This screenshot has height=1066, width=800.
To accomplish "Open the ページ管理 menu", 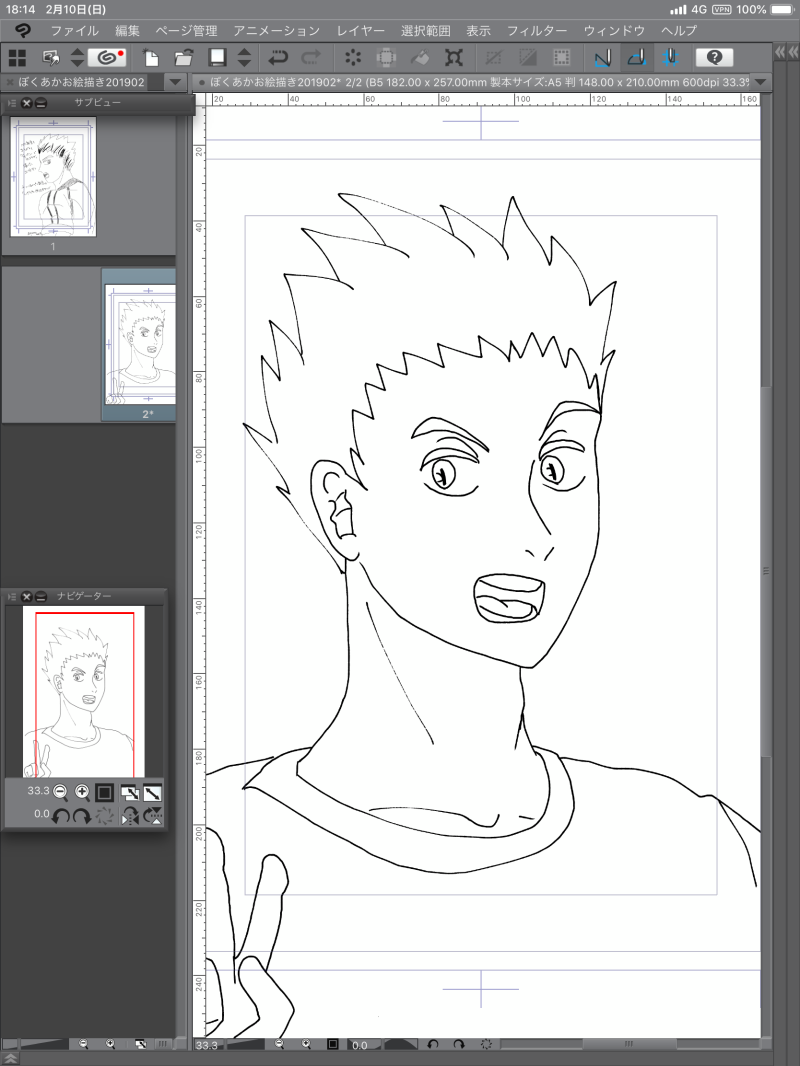I will tap(186, 31).
